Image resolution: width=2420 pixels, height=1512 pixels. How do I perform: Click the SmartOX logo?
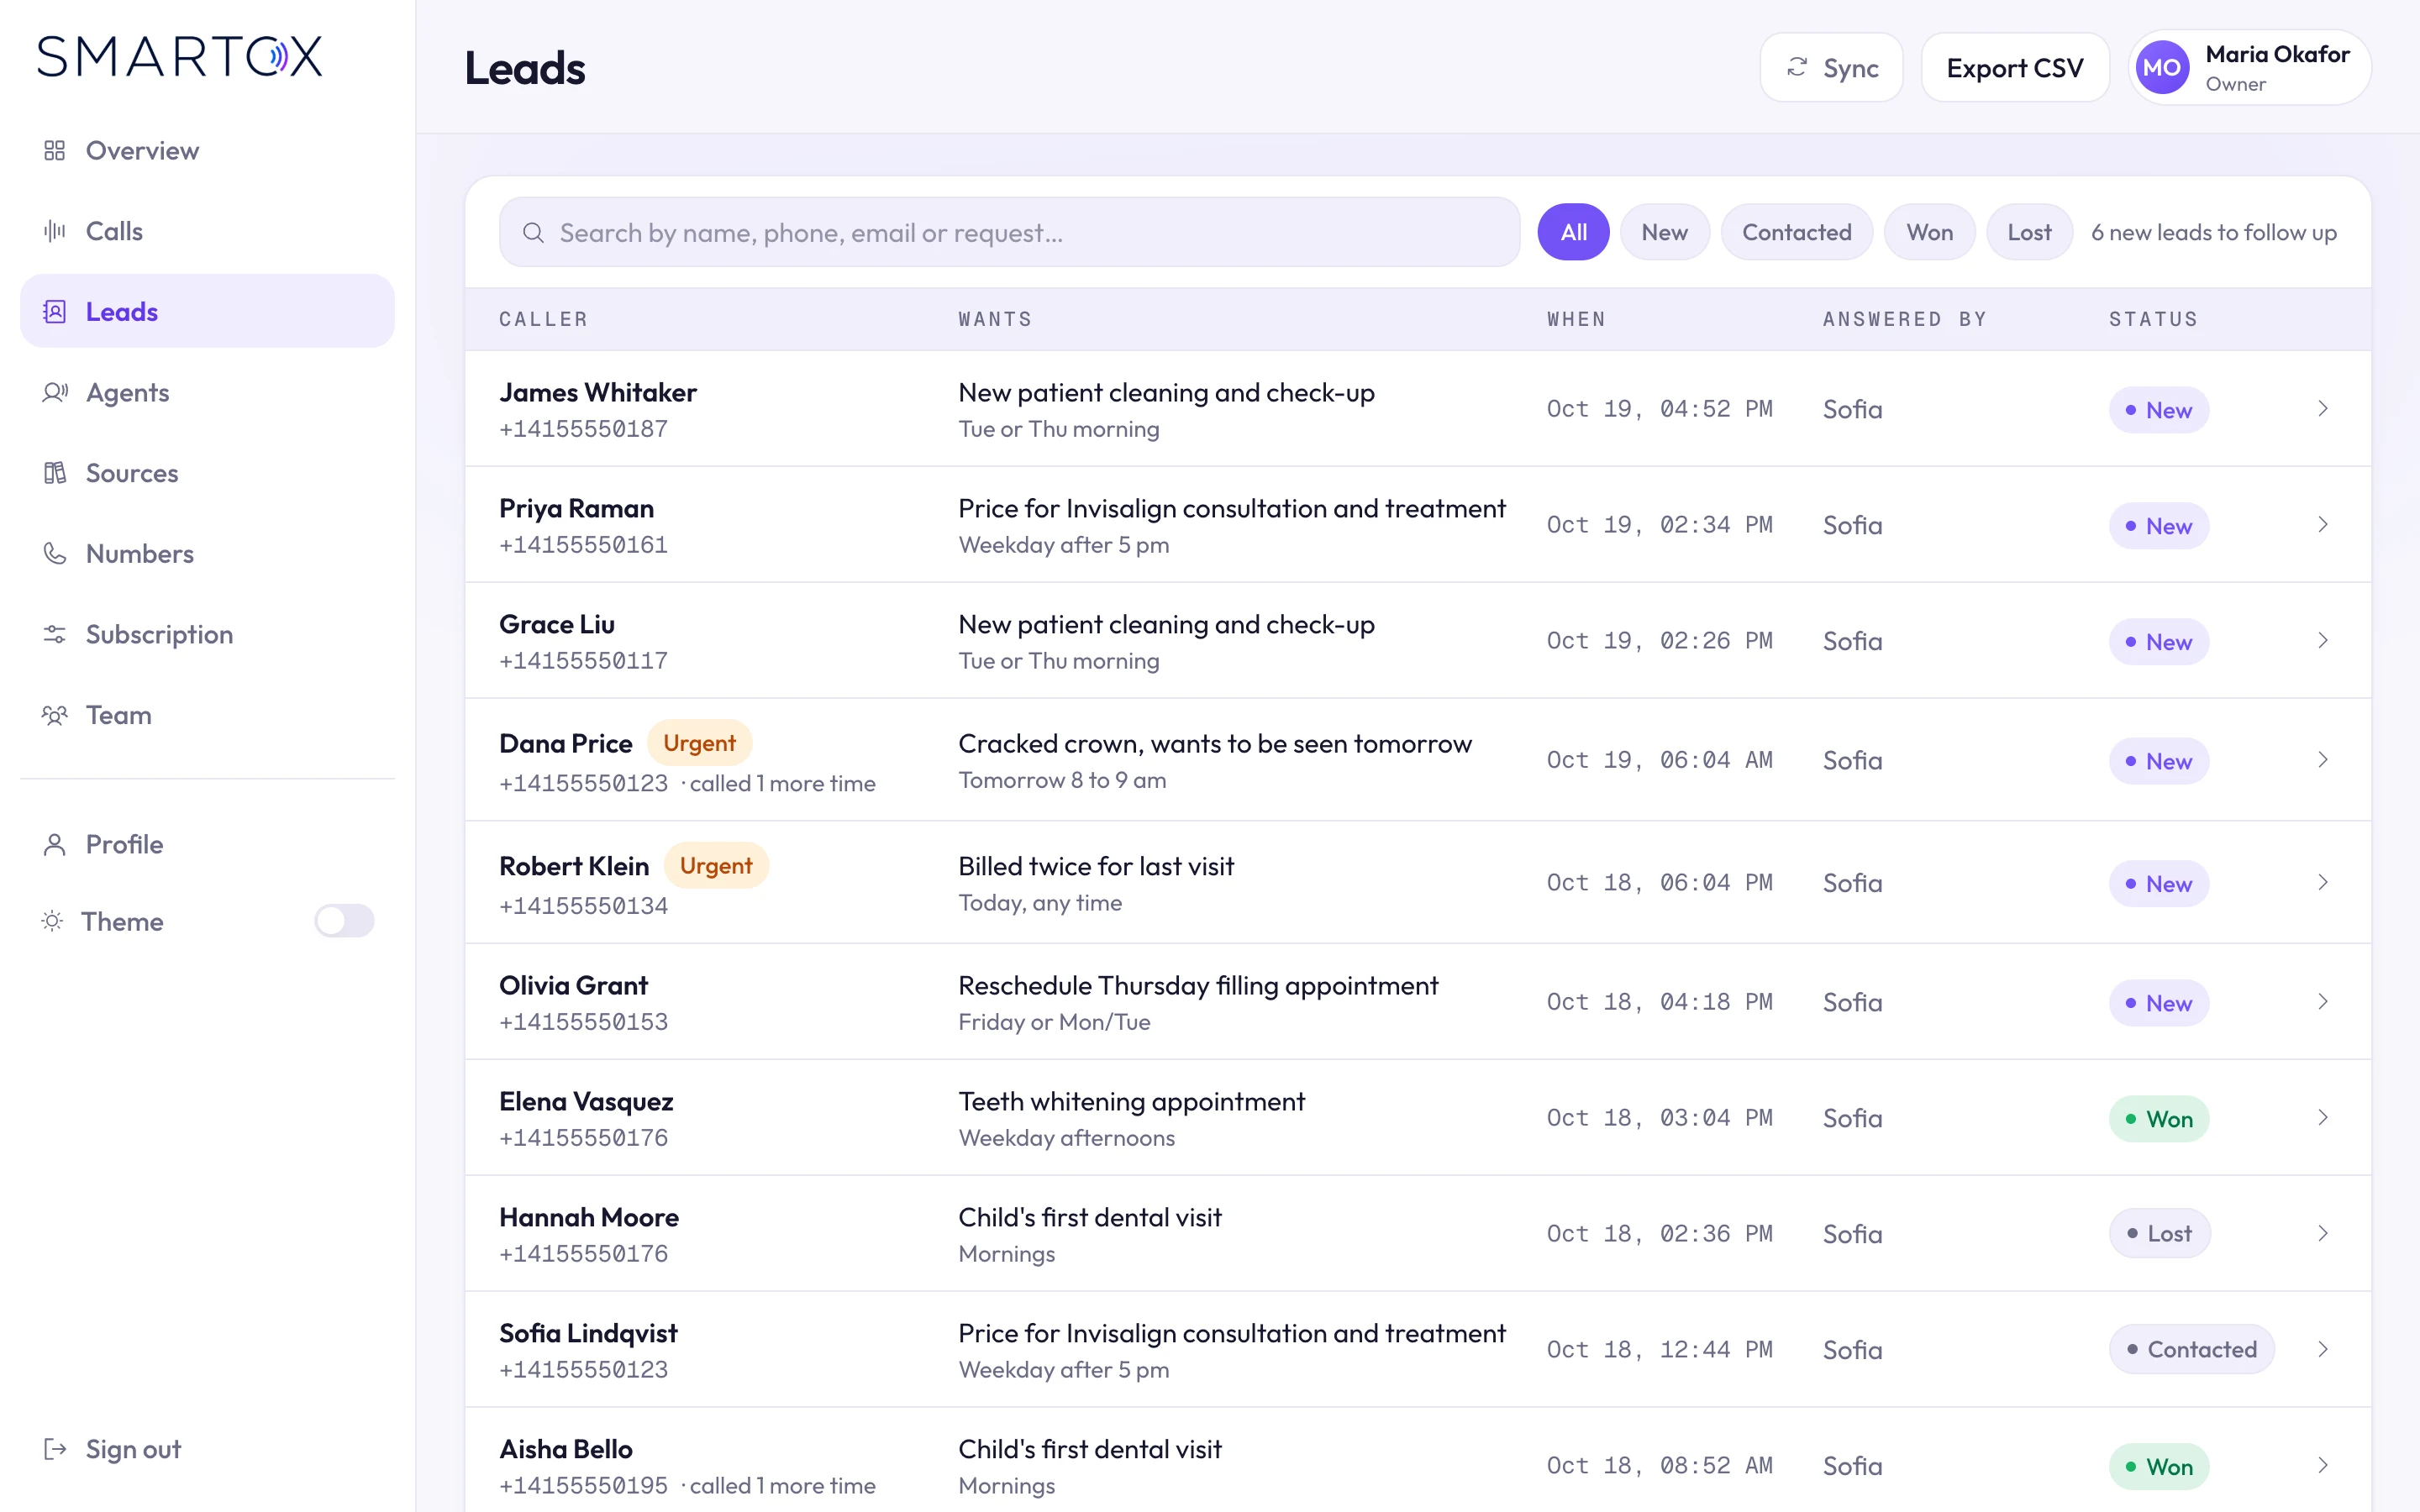(x=180, y=56)
